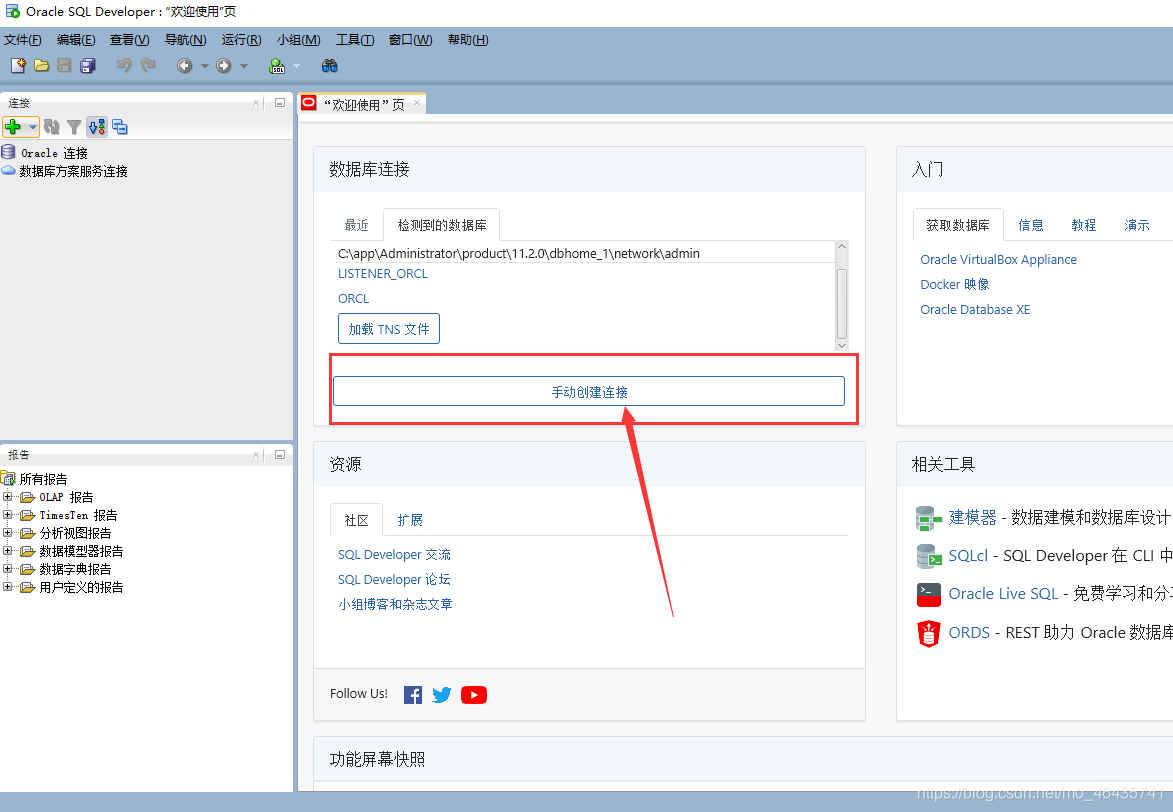Expand the 数据字典报告 node
This screenshot has height=812, width=1173.
[7, 568]
